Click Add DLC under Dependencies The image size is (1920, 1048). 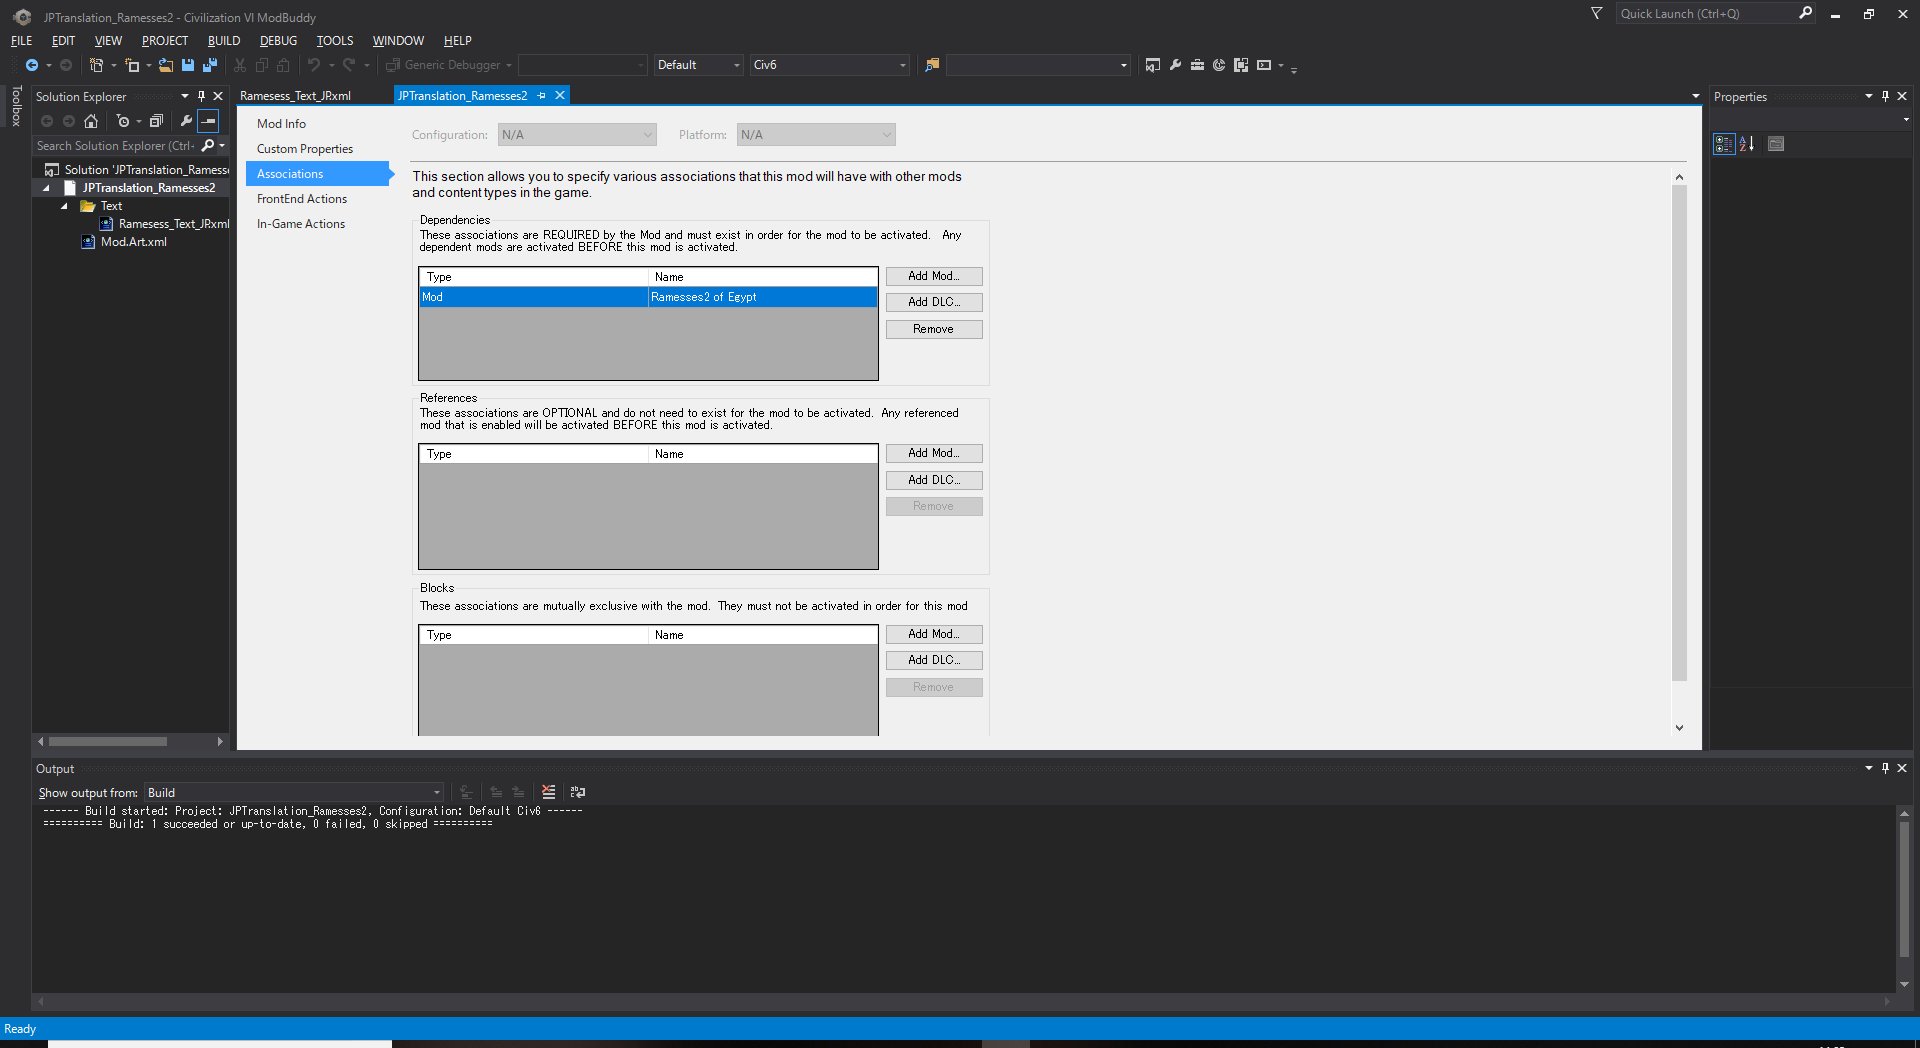tap(934, 302)
